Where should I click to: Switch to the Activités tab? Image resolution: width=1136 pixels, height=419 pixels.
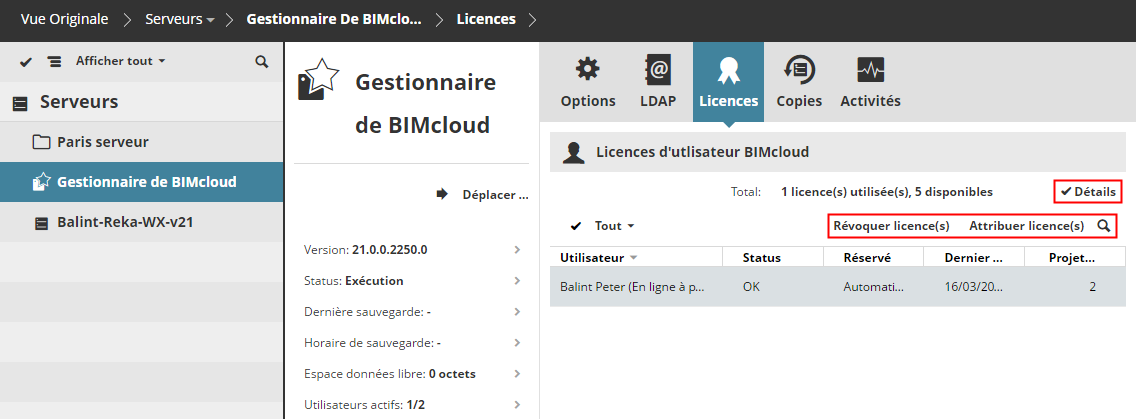[x=870, y=82]
